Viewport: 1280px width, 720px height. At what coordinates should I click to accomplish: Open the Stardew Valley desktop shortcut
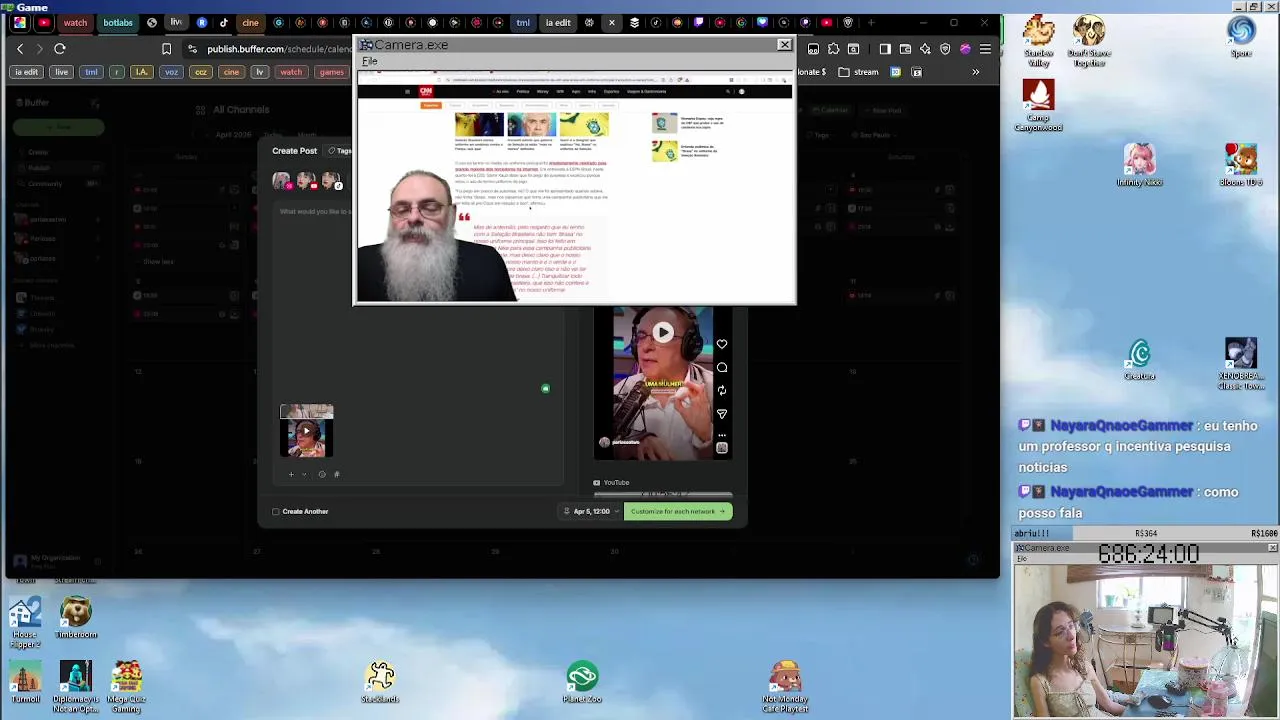click(1038, 42)
